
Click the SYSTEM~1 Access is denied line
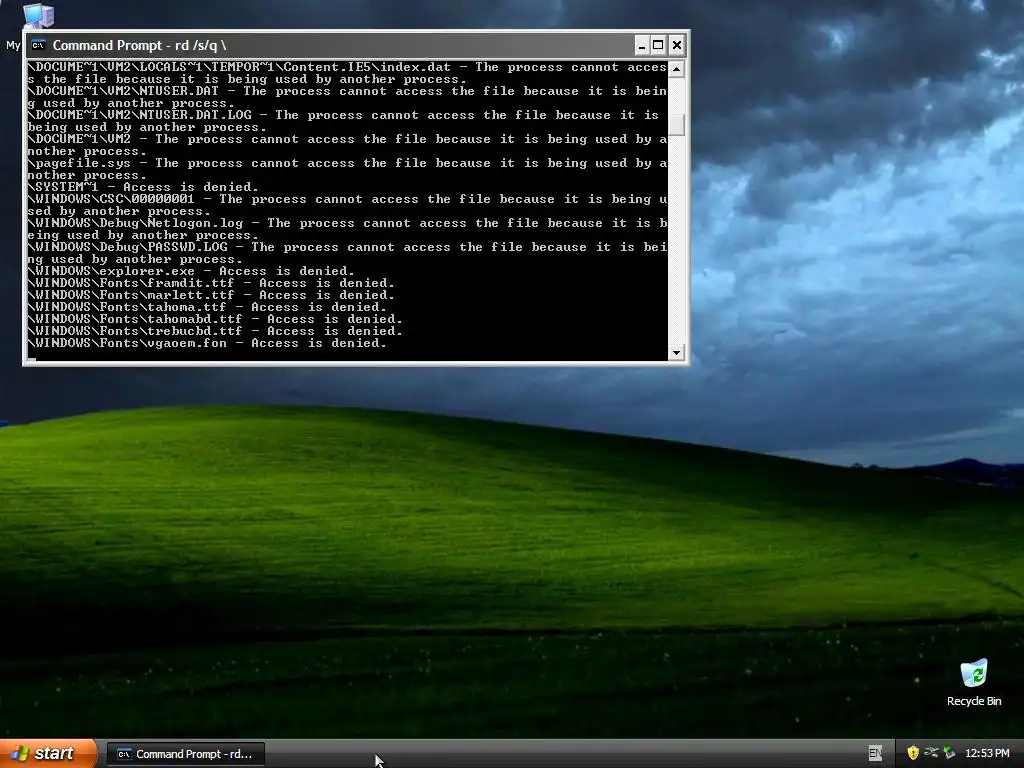coord(143,187)
